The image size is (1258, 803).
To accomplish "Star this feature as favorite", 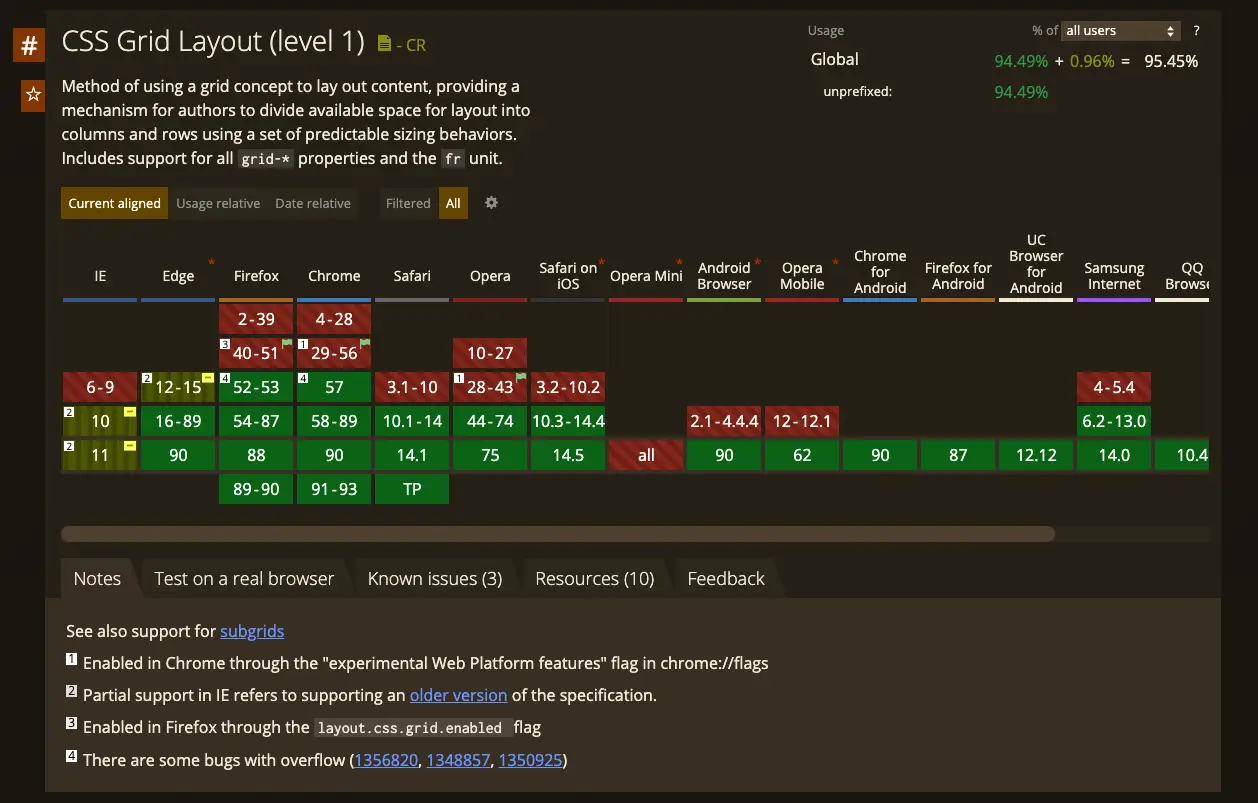I will pyautogui.click(x=33, y=95).
